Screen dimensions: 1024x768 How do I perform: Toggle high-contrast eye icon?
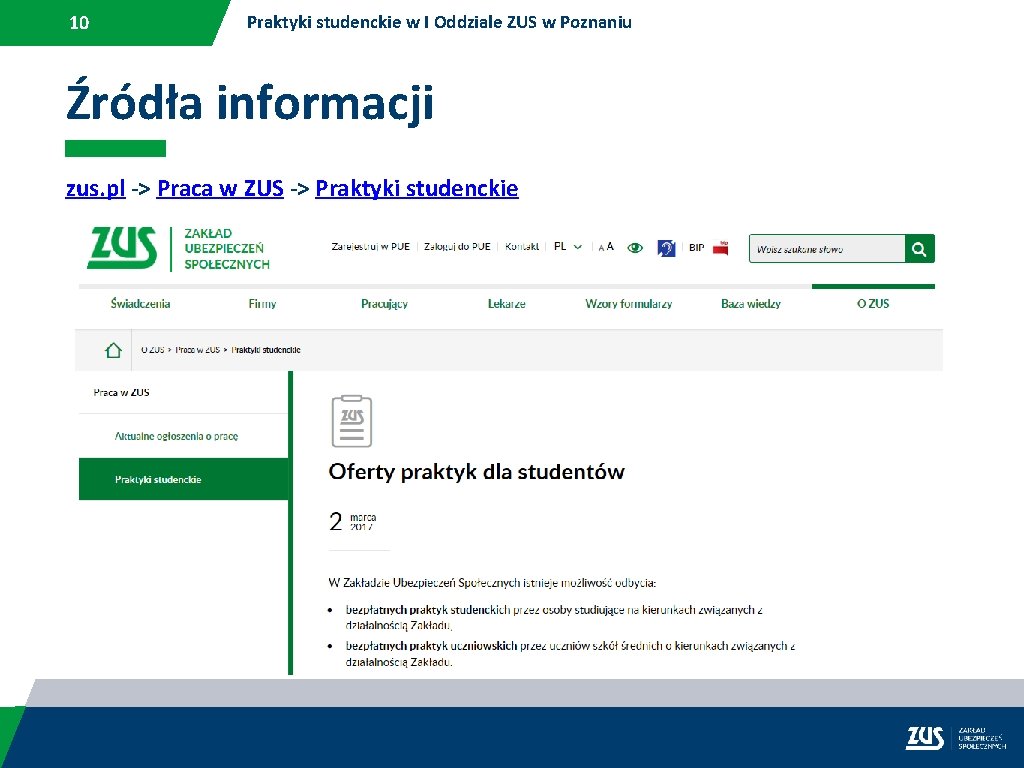(635, 248)
